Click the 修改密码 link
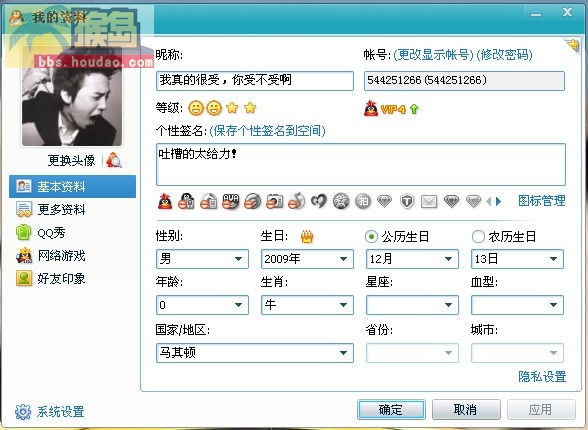The width and height of the screenshot is (588, 430). click(x=504, y=55)
